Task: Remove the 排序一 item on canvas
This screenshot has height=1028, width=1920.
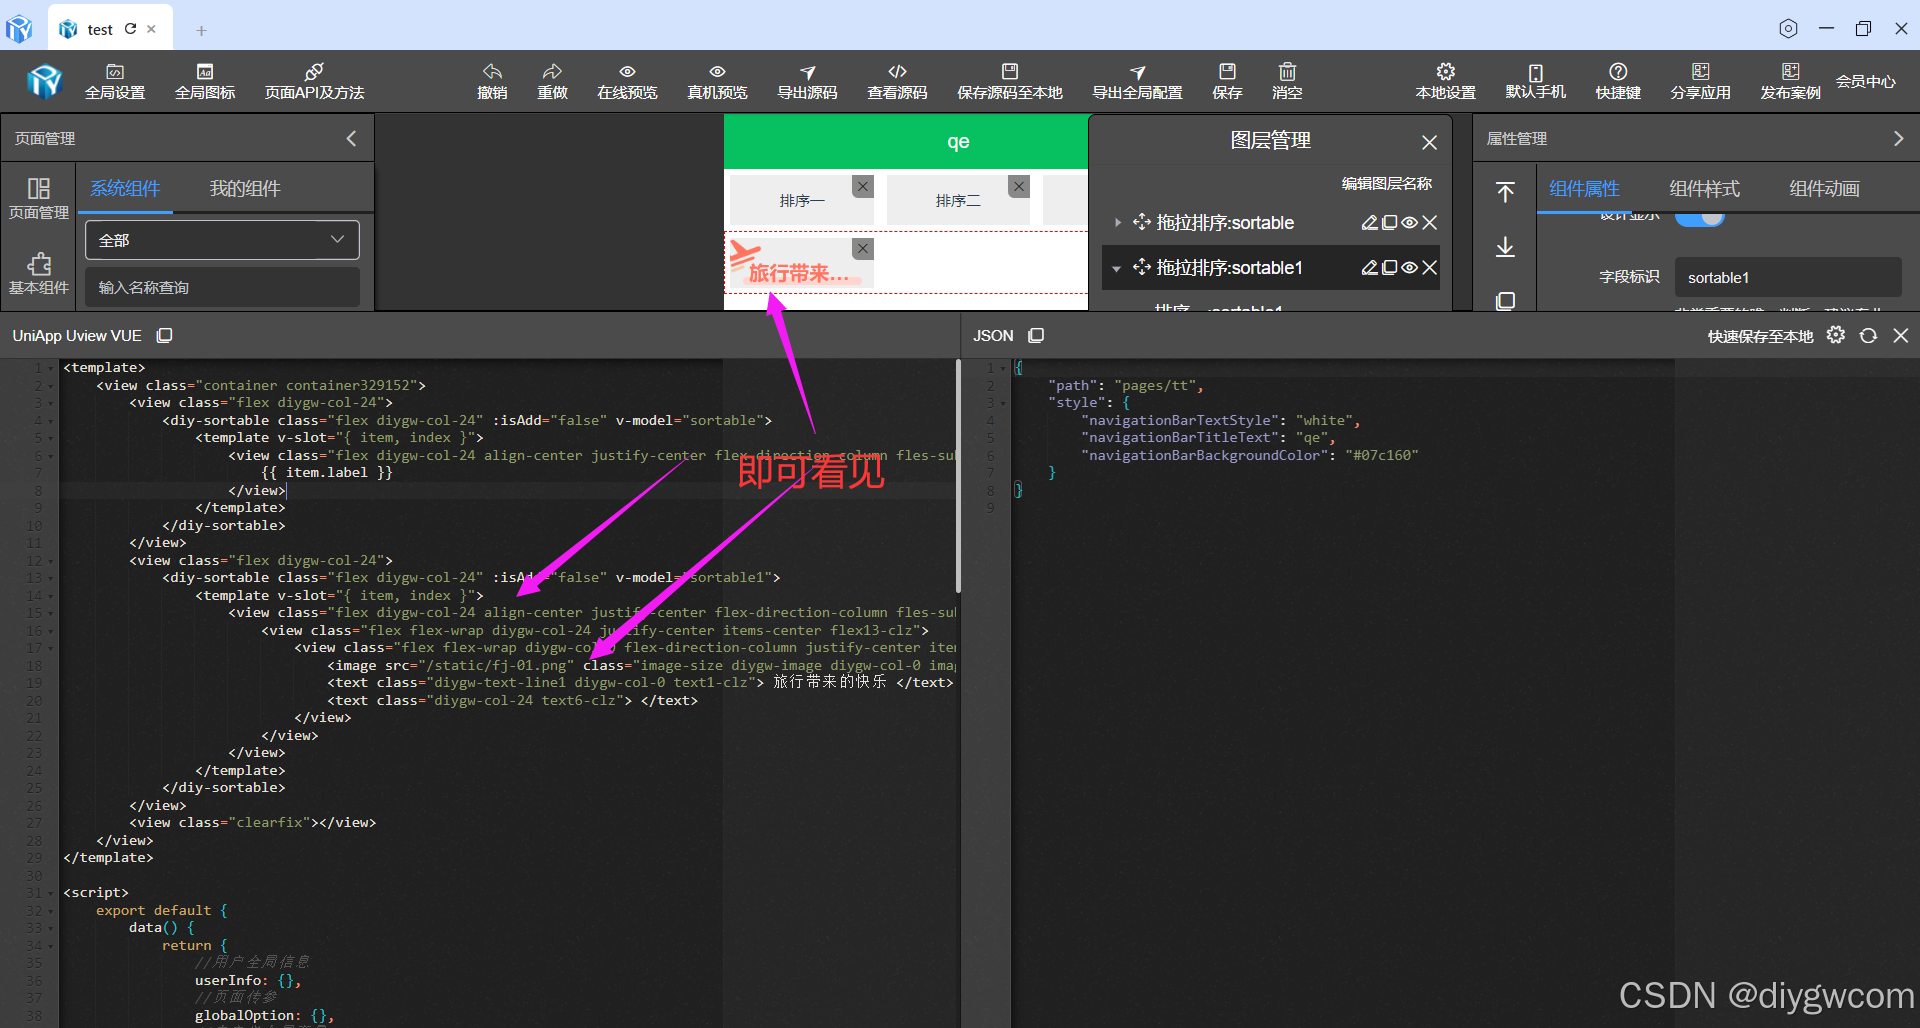Action: 862,186
